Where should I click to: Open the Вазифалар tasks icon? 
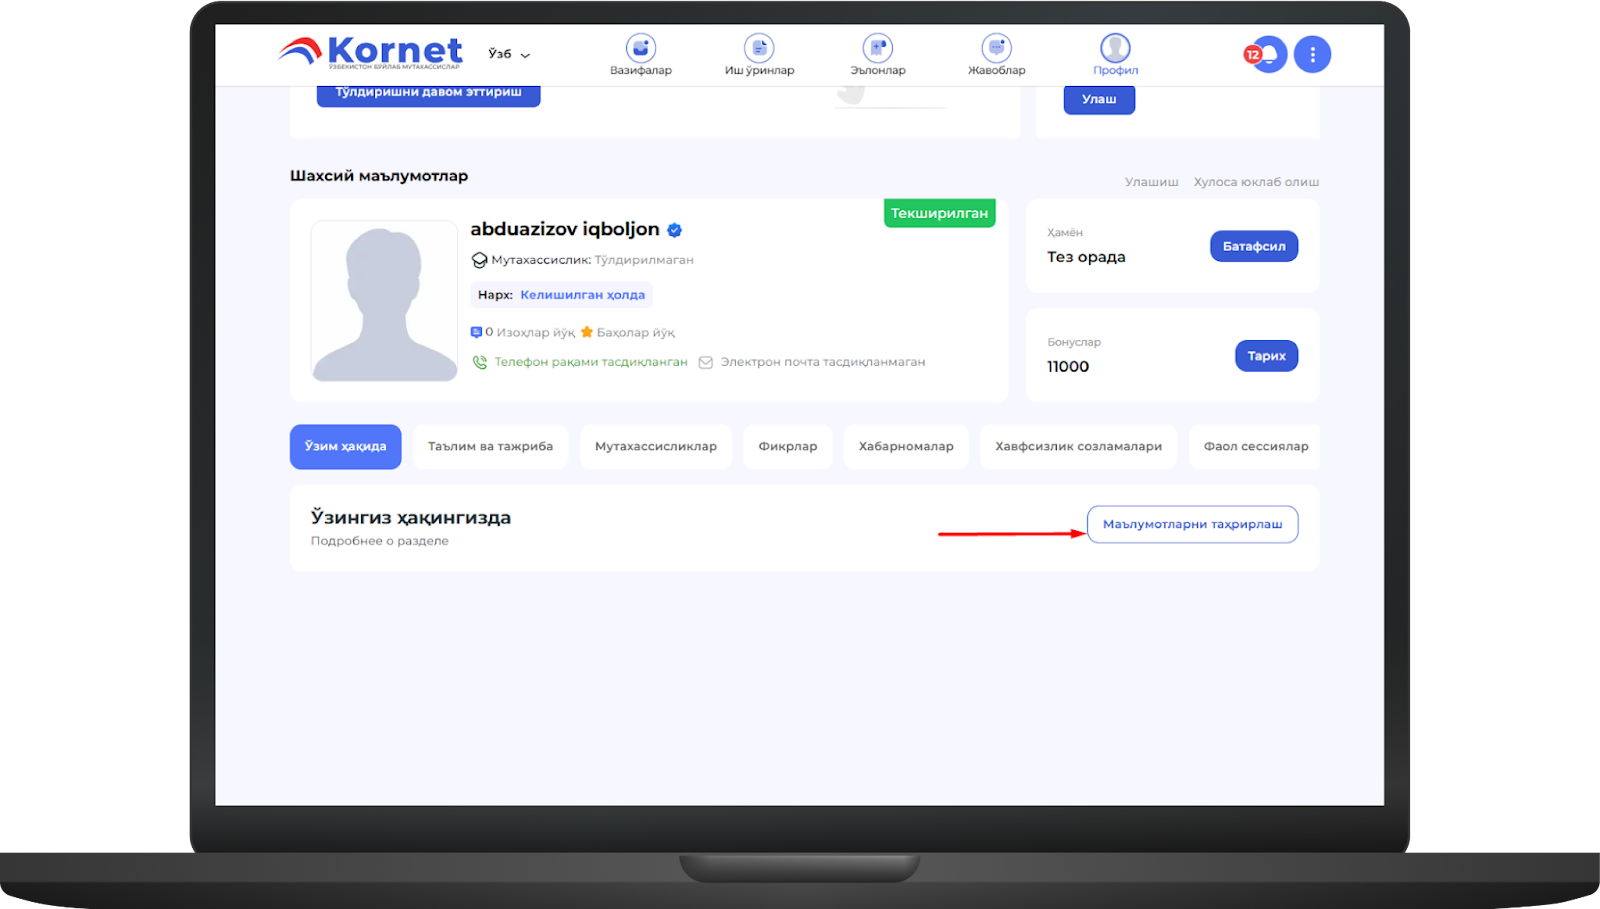click(640, 49)
